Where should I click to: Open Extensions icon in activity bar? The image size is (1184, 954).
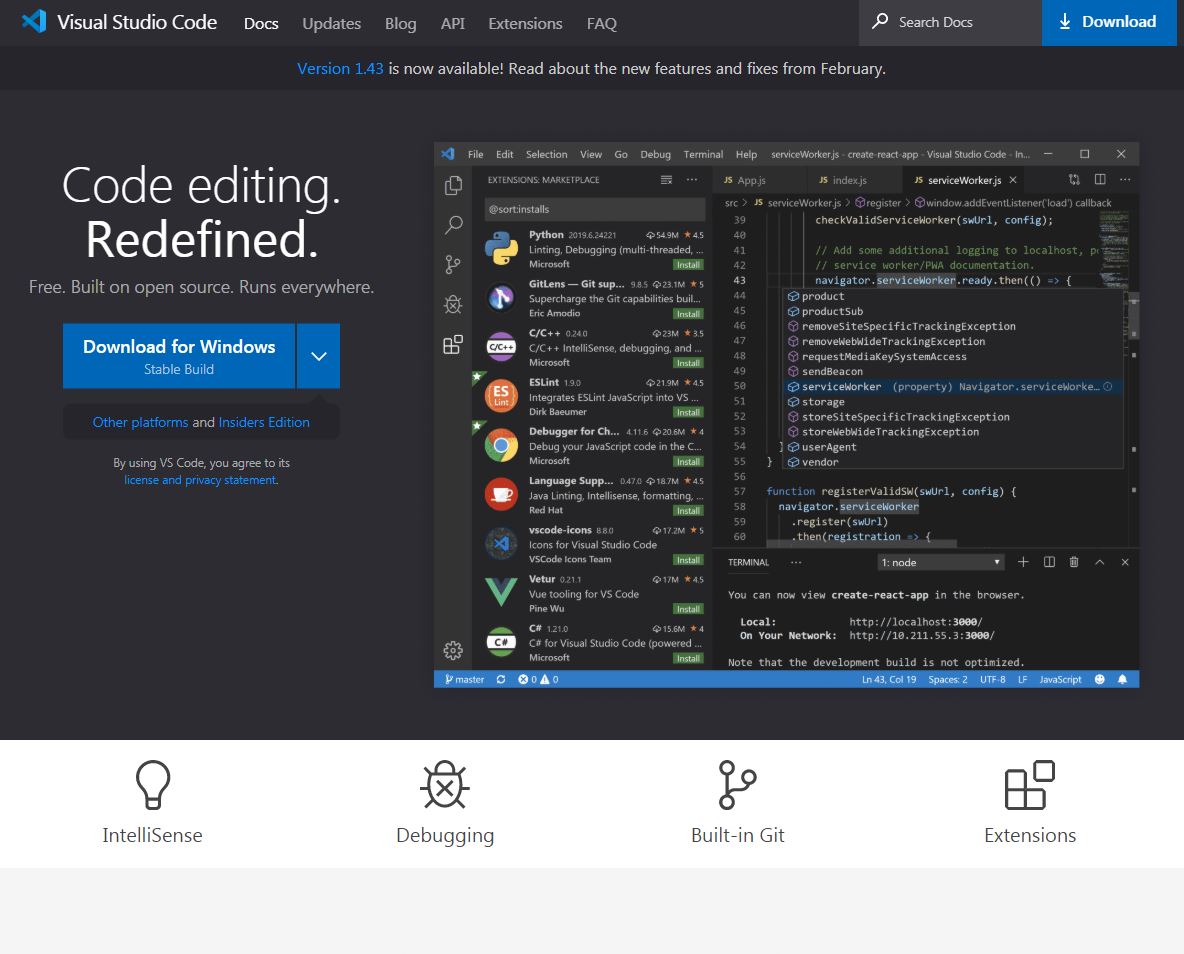[453, 344]
